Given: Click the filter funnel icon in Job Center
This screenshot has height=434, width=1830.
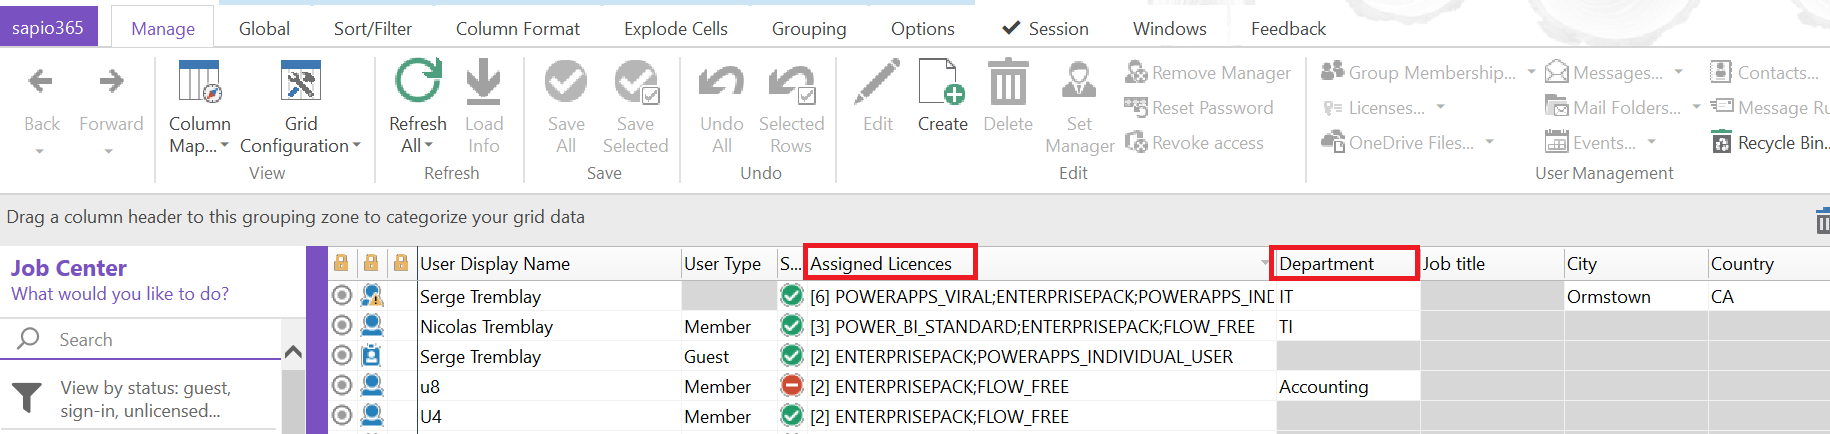Looking at the screenshot, I should (27, 398).
